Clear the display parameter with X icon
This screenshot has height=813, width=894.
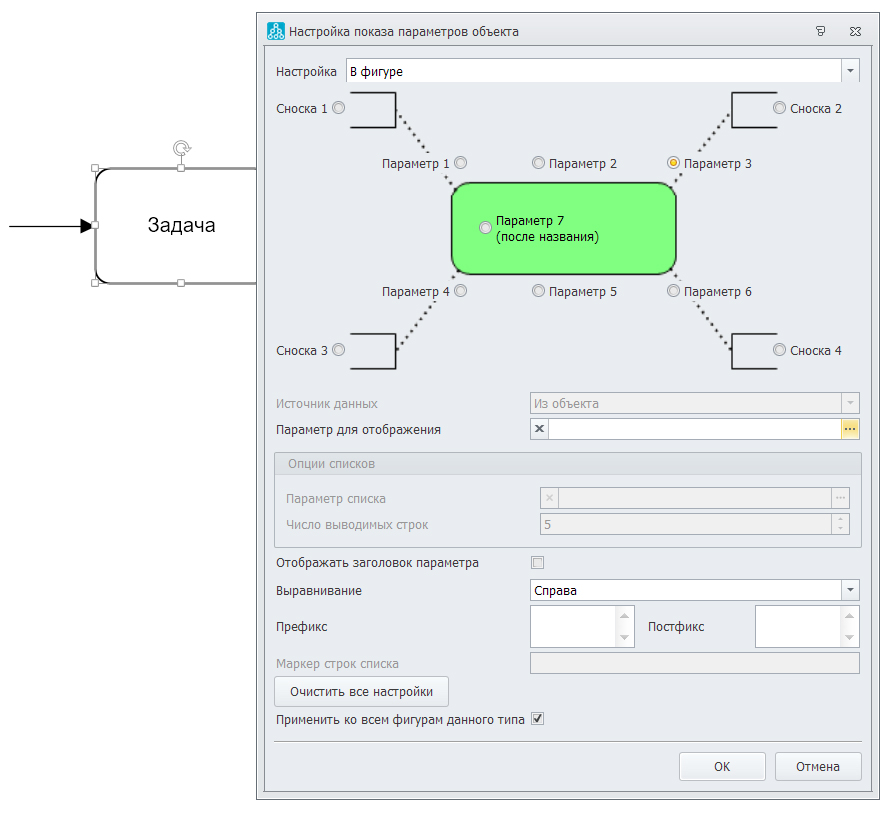pos(540,429)
